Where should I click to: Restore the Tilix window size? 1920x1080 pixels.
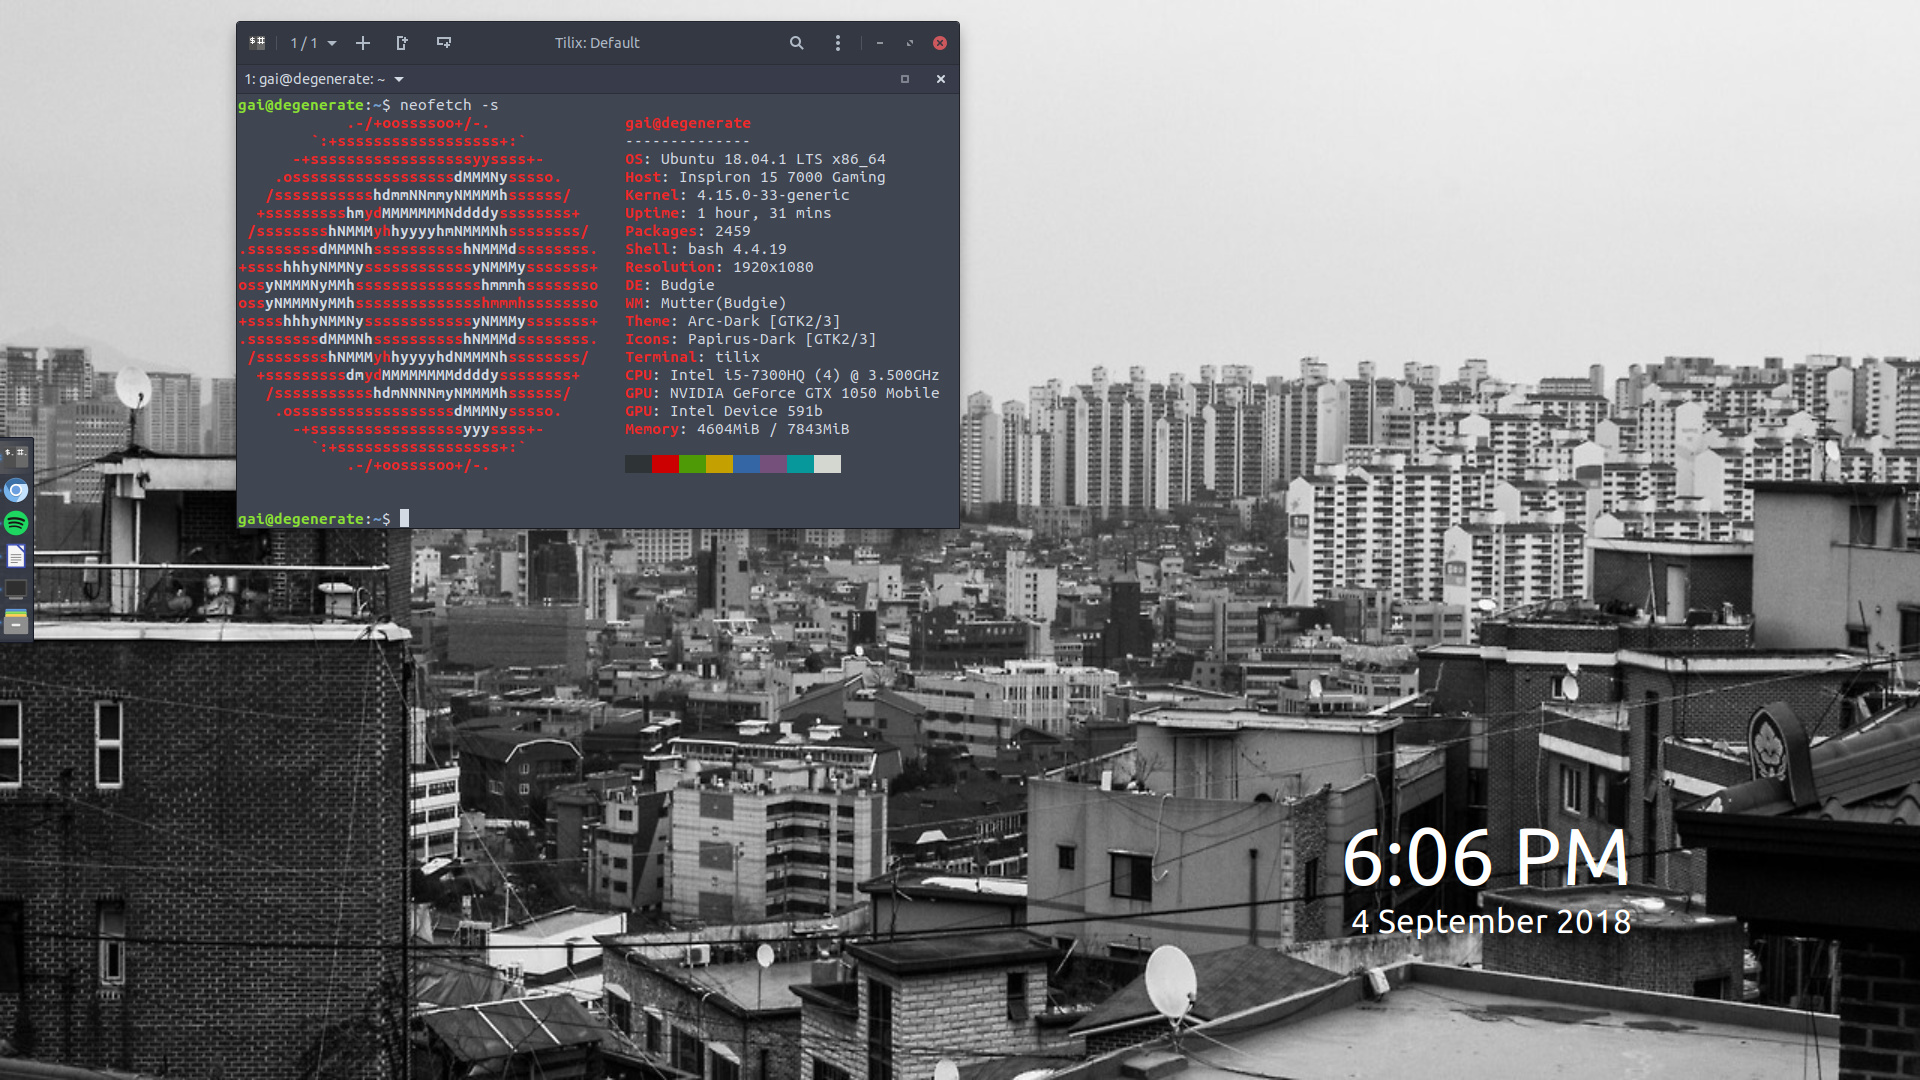click(x=909, y=43)
